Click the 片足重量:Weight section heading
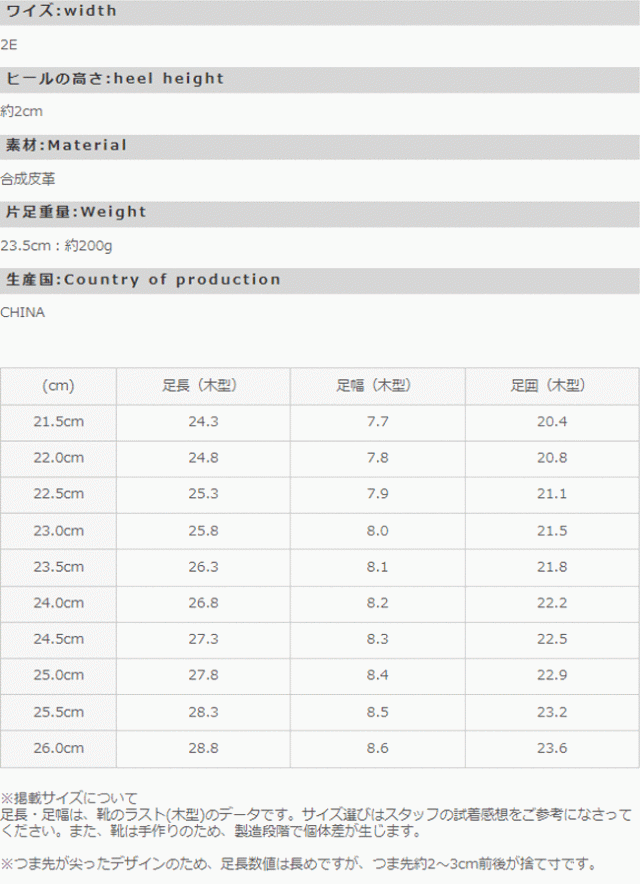The image size is (640, 884). click(x=76, y=212)
